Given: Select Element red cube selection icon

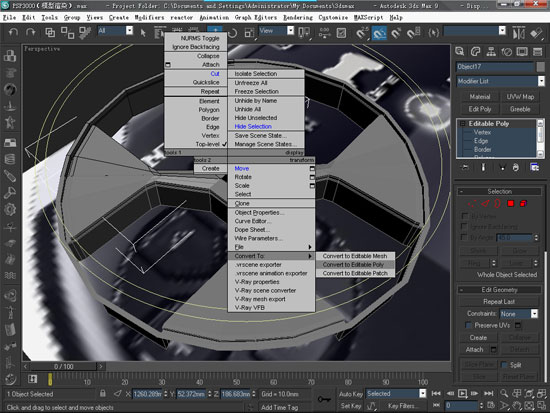Looking at the screenshot, I should (x=523, y=204).
